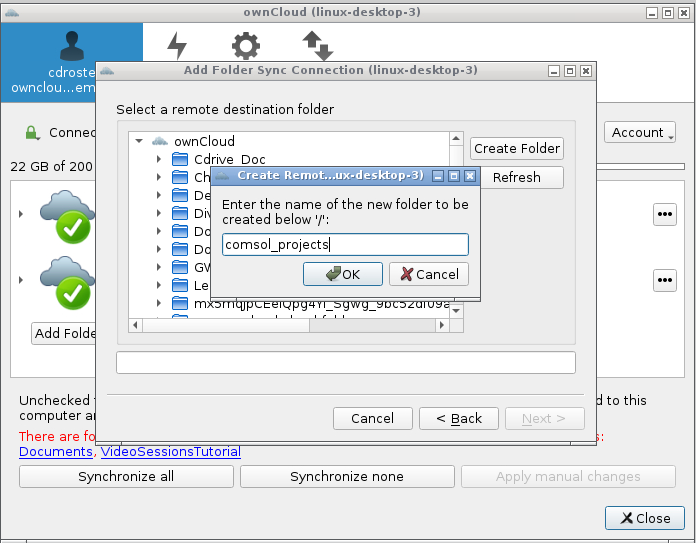The image size is (696, 543).
Task: Close the Create Remote Folder dialog window
Action: [470, 176]
